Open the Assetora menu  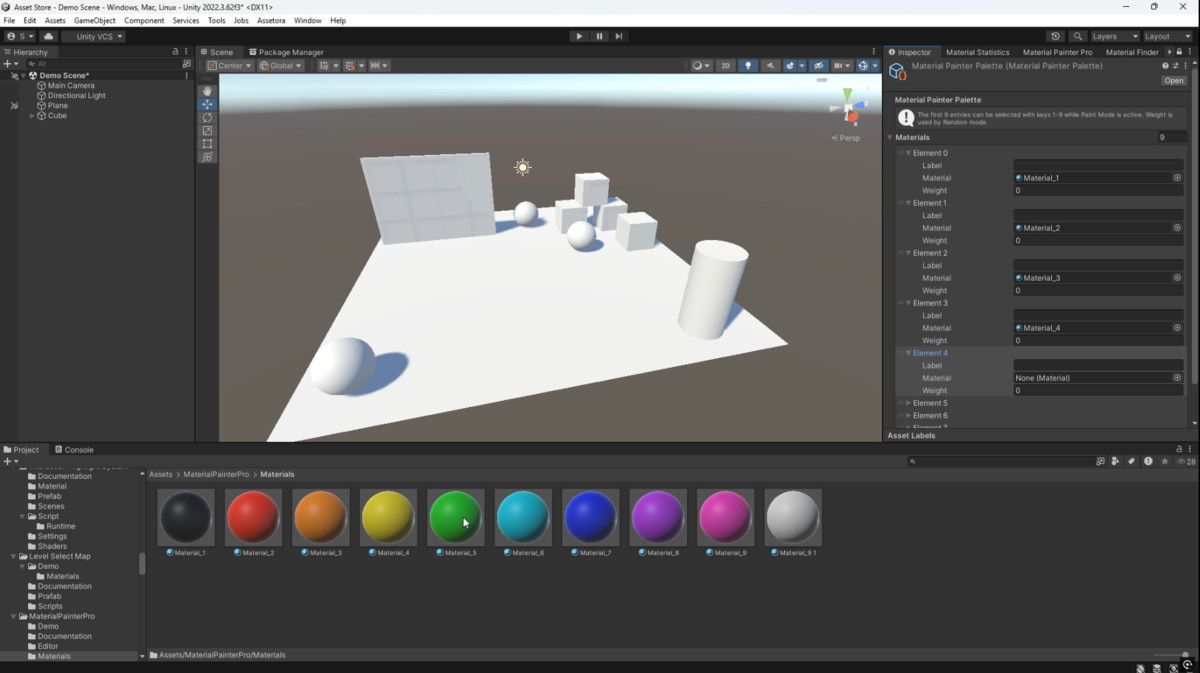(x=271, y=20)
